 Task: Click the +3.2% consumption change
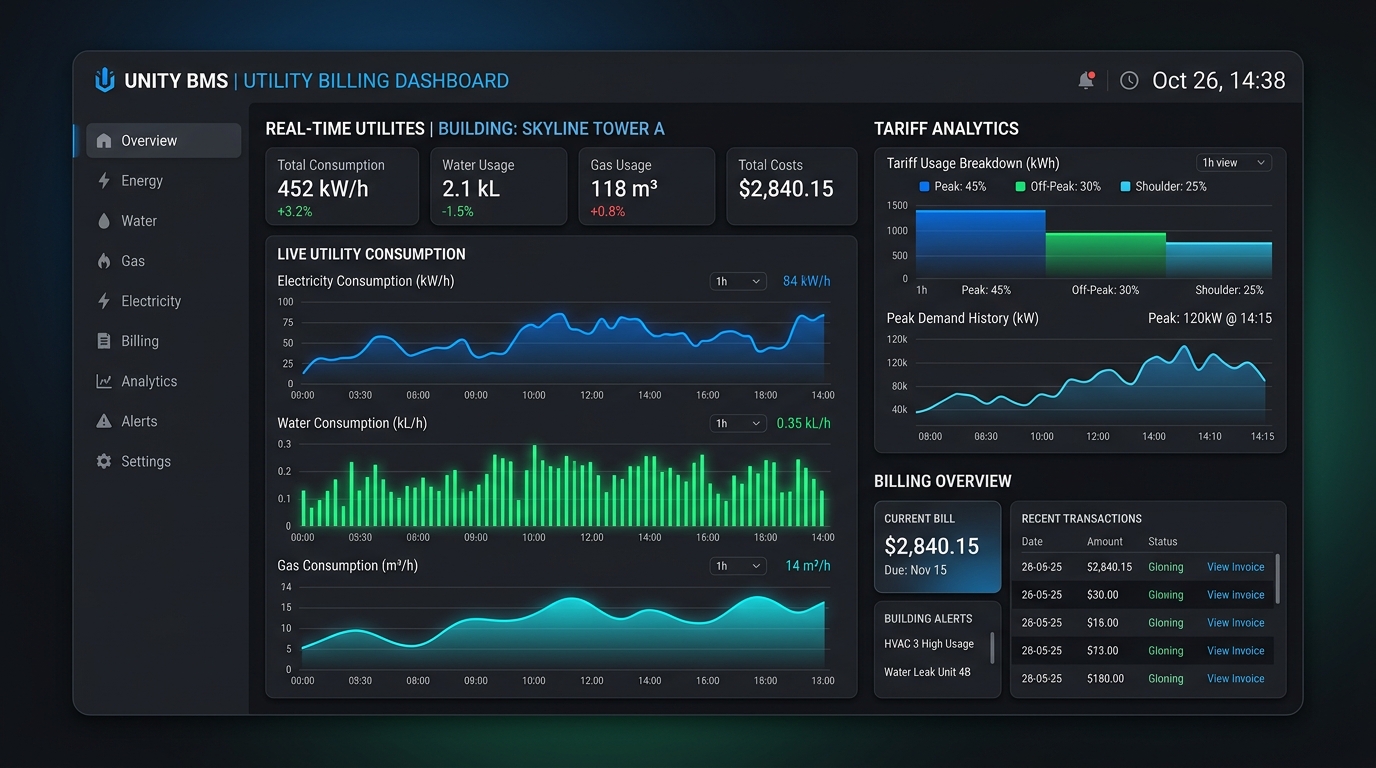pos(295,212)
